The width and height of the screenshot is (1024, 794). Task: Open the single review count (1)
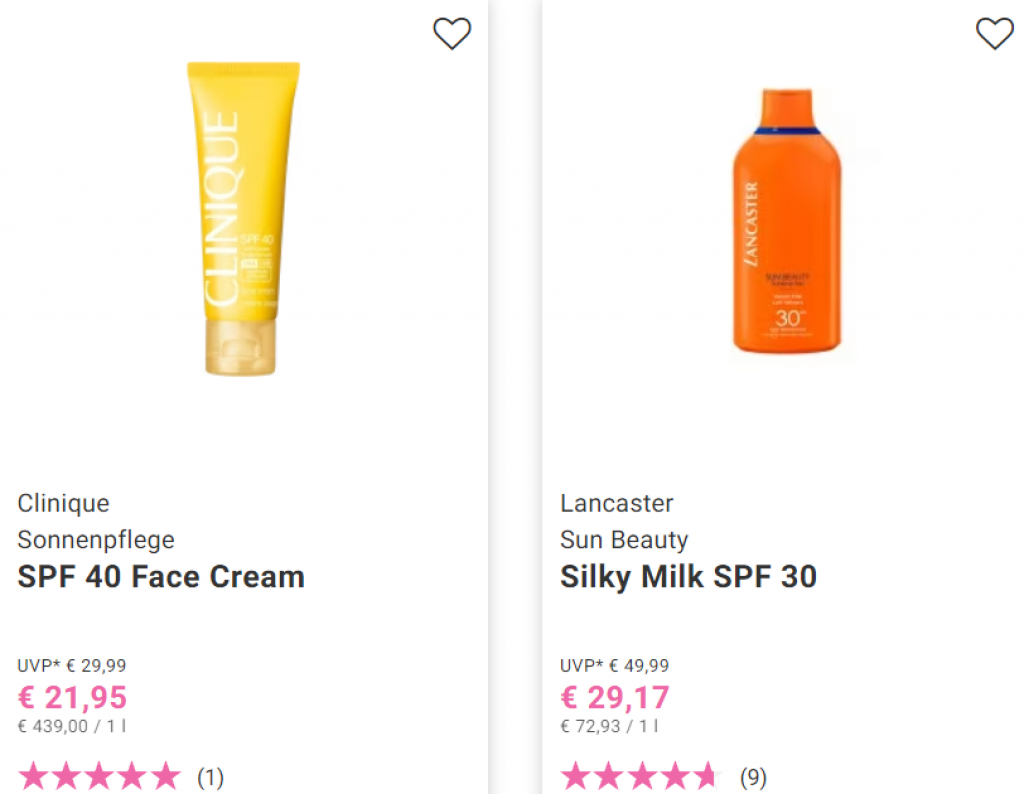tap(210, 777)
